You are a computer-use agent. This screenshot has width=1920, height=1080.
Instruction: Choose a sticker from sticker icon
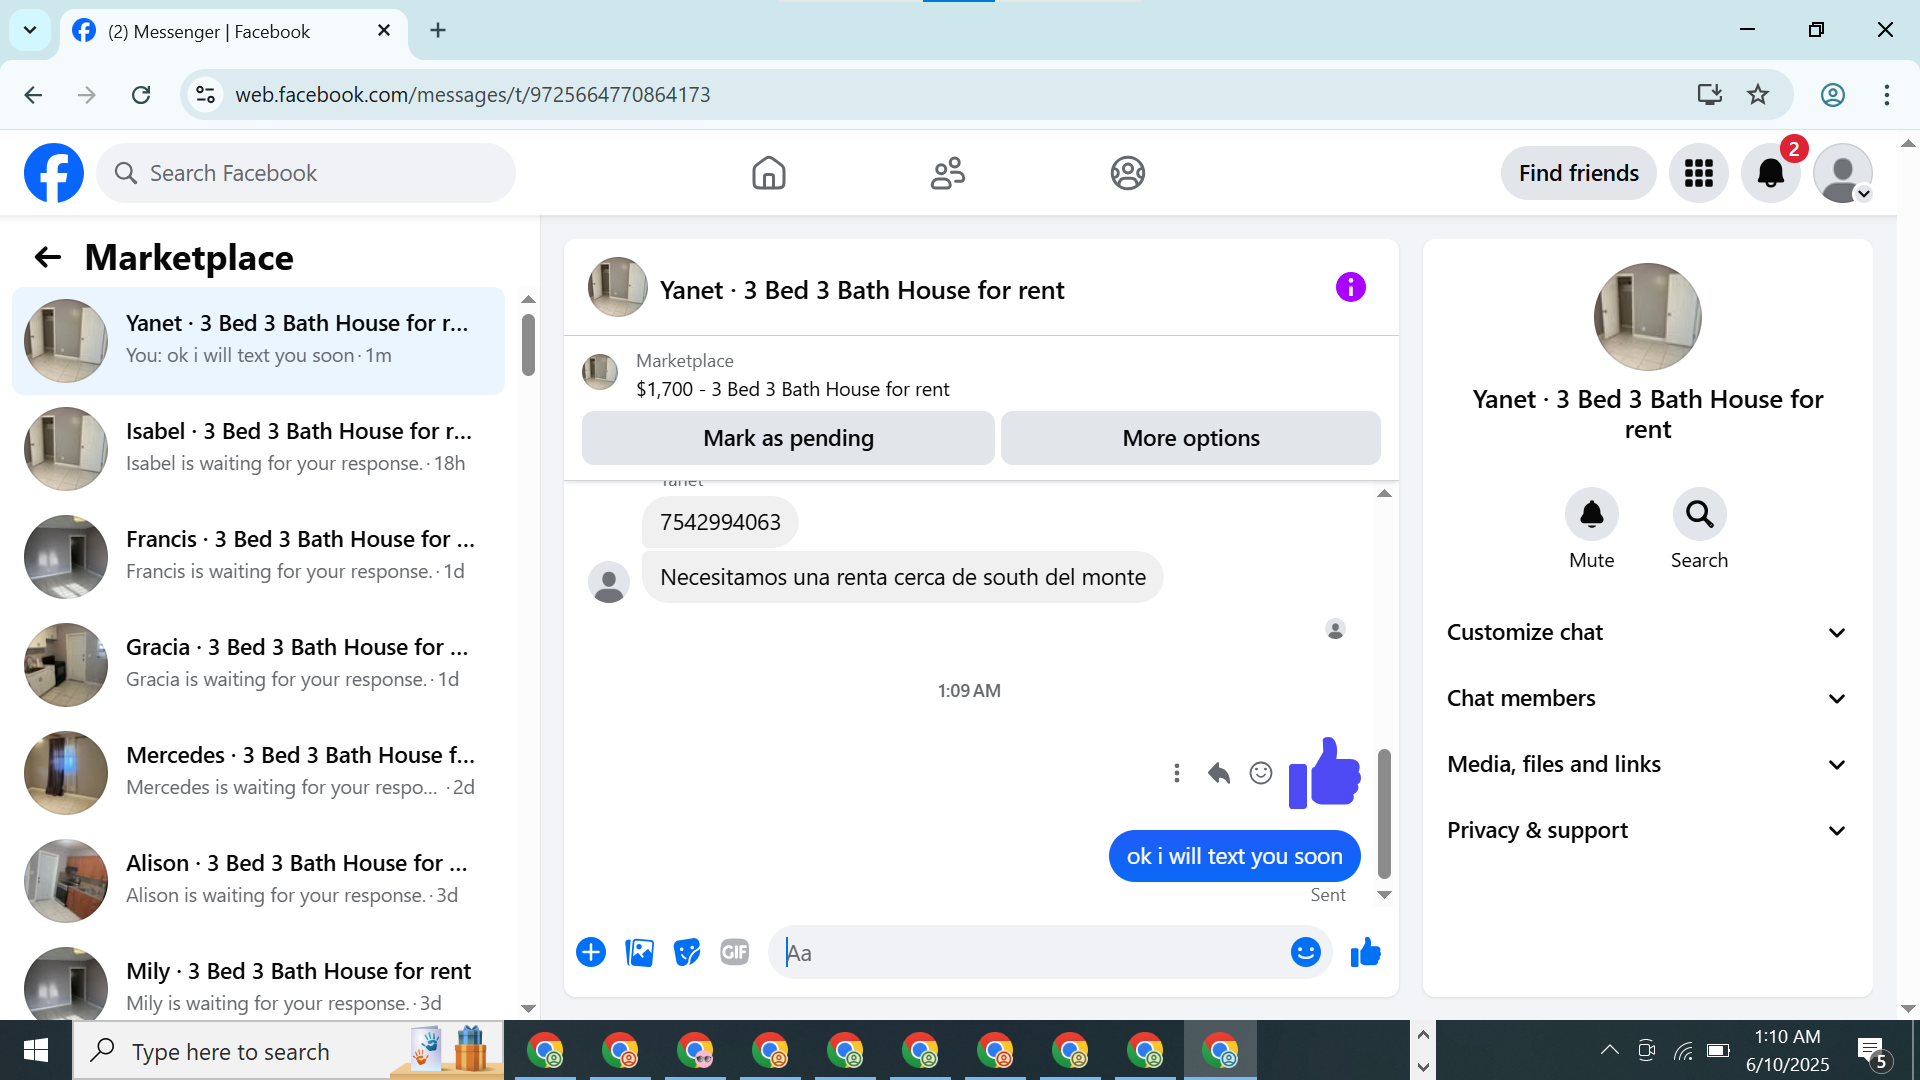click(x=687, y=953)
